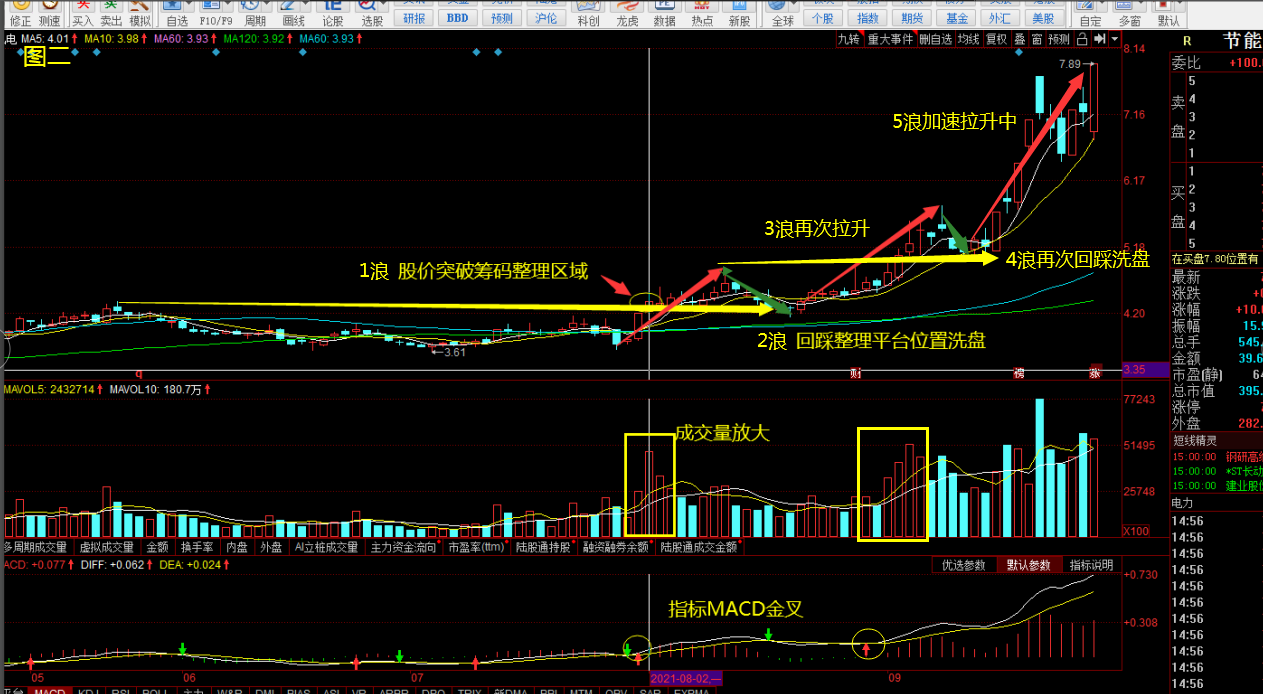This screenshot has height=694, width=1263.
Task: Click the 期货 futures button
Action: tap(911, 17)
